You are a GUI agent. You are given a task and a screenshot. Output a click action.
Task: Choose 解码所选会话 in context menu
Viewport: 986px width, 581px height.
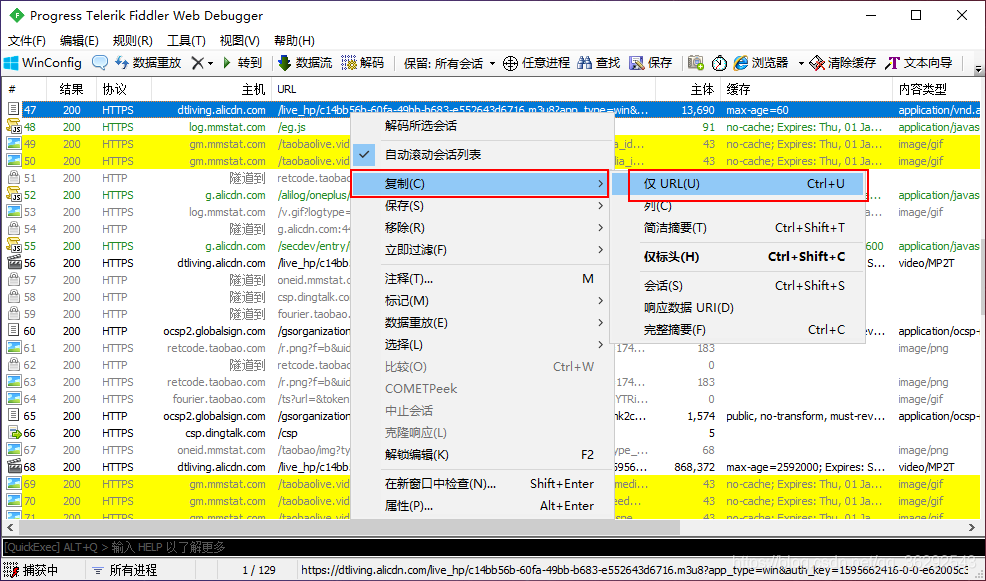click(482, 126)
